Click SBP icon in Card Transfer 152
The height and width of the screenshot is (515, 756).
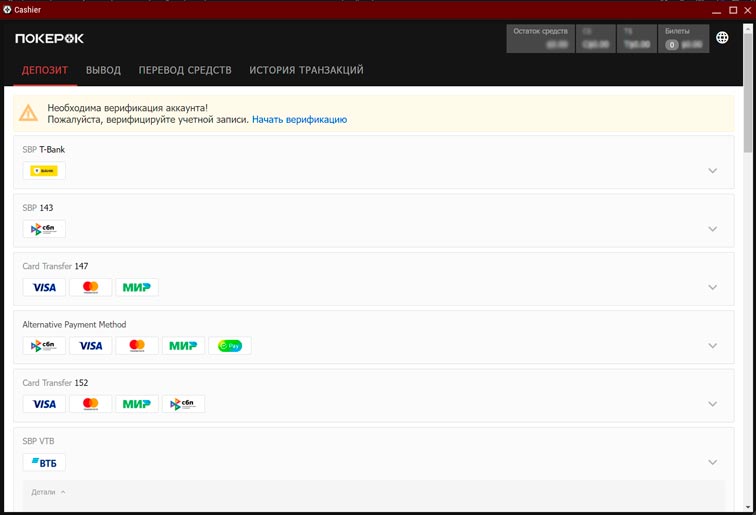tap(183, 404)
